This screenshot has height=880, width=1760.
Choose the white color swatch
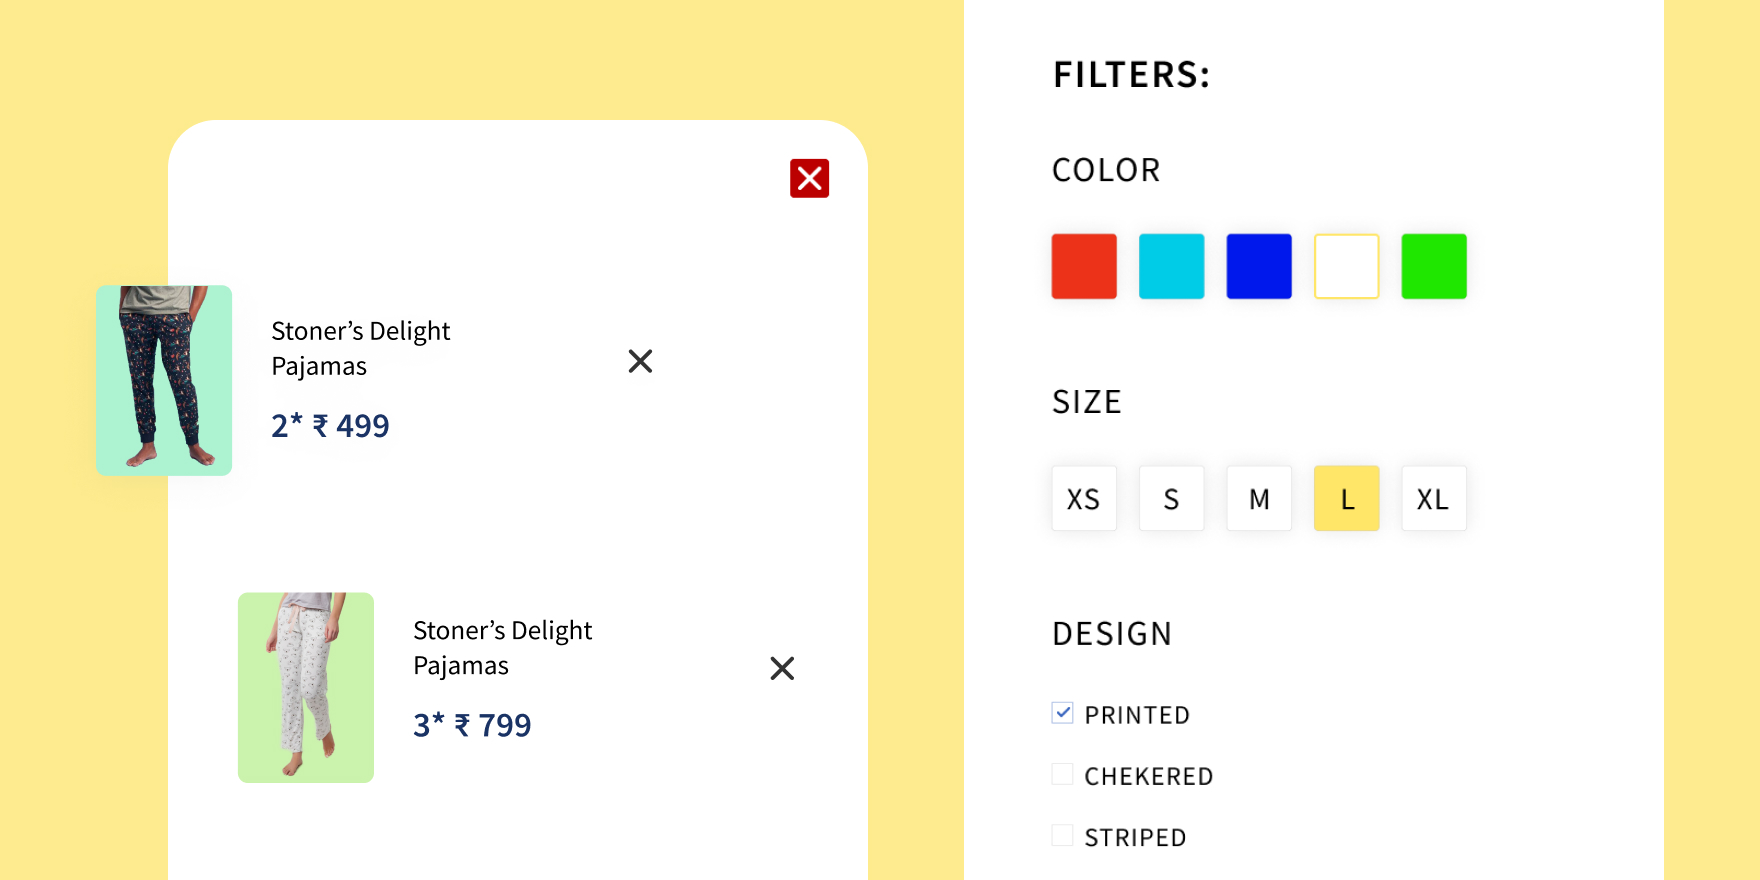click(1346, 266)
